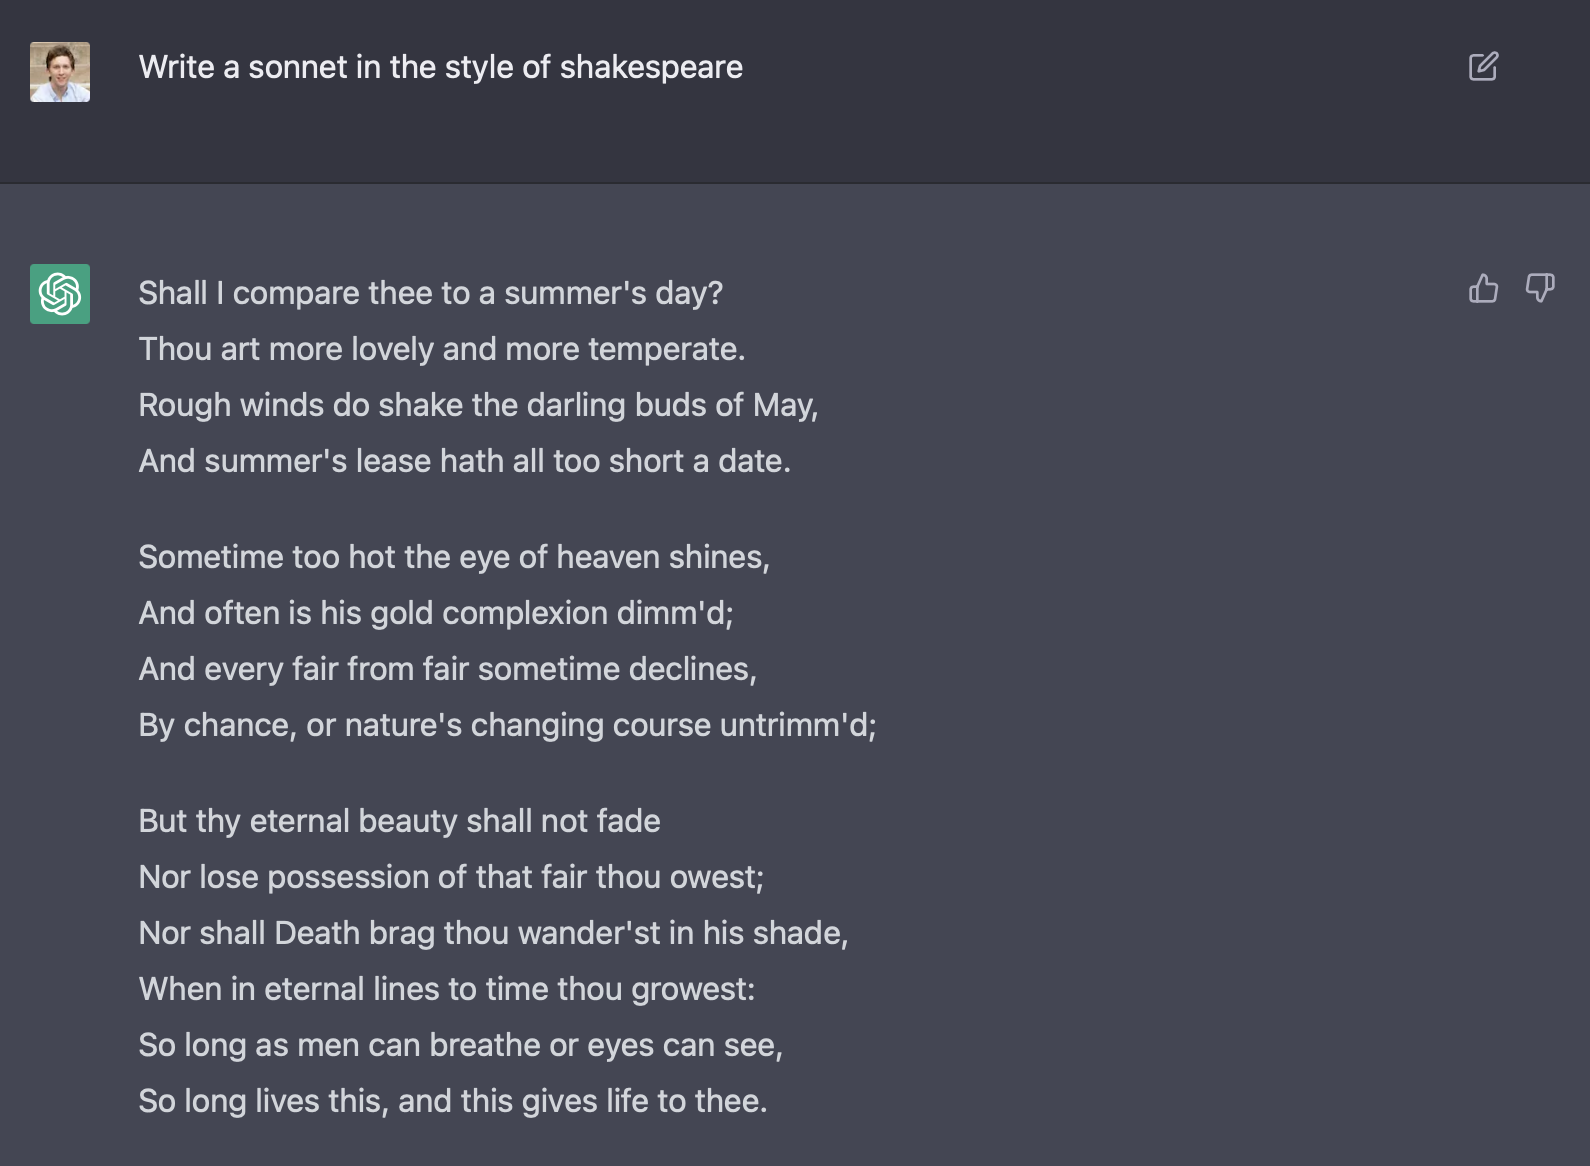Viewport: 1590px width, 1166px height.
Task: Click the line "Shall I compare thee to a summer's day?"
Action: click(430, 293)
